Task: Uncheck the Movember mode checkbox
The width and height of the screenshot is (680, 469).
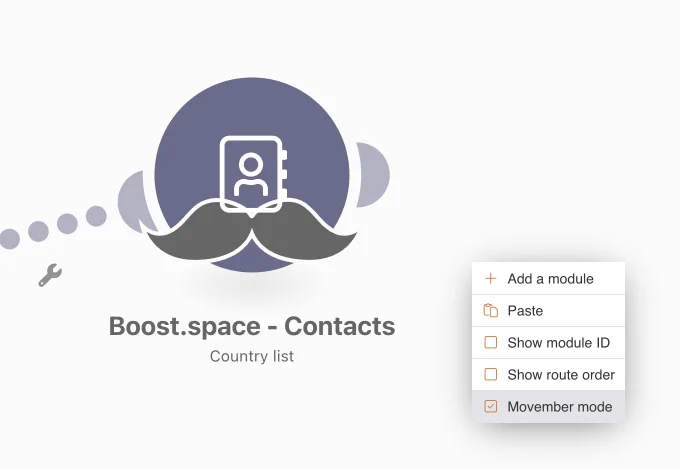Action: [x=490, y=407]
